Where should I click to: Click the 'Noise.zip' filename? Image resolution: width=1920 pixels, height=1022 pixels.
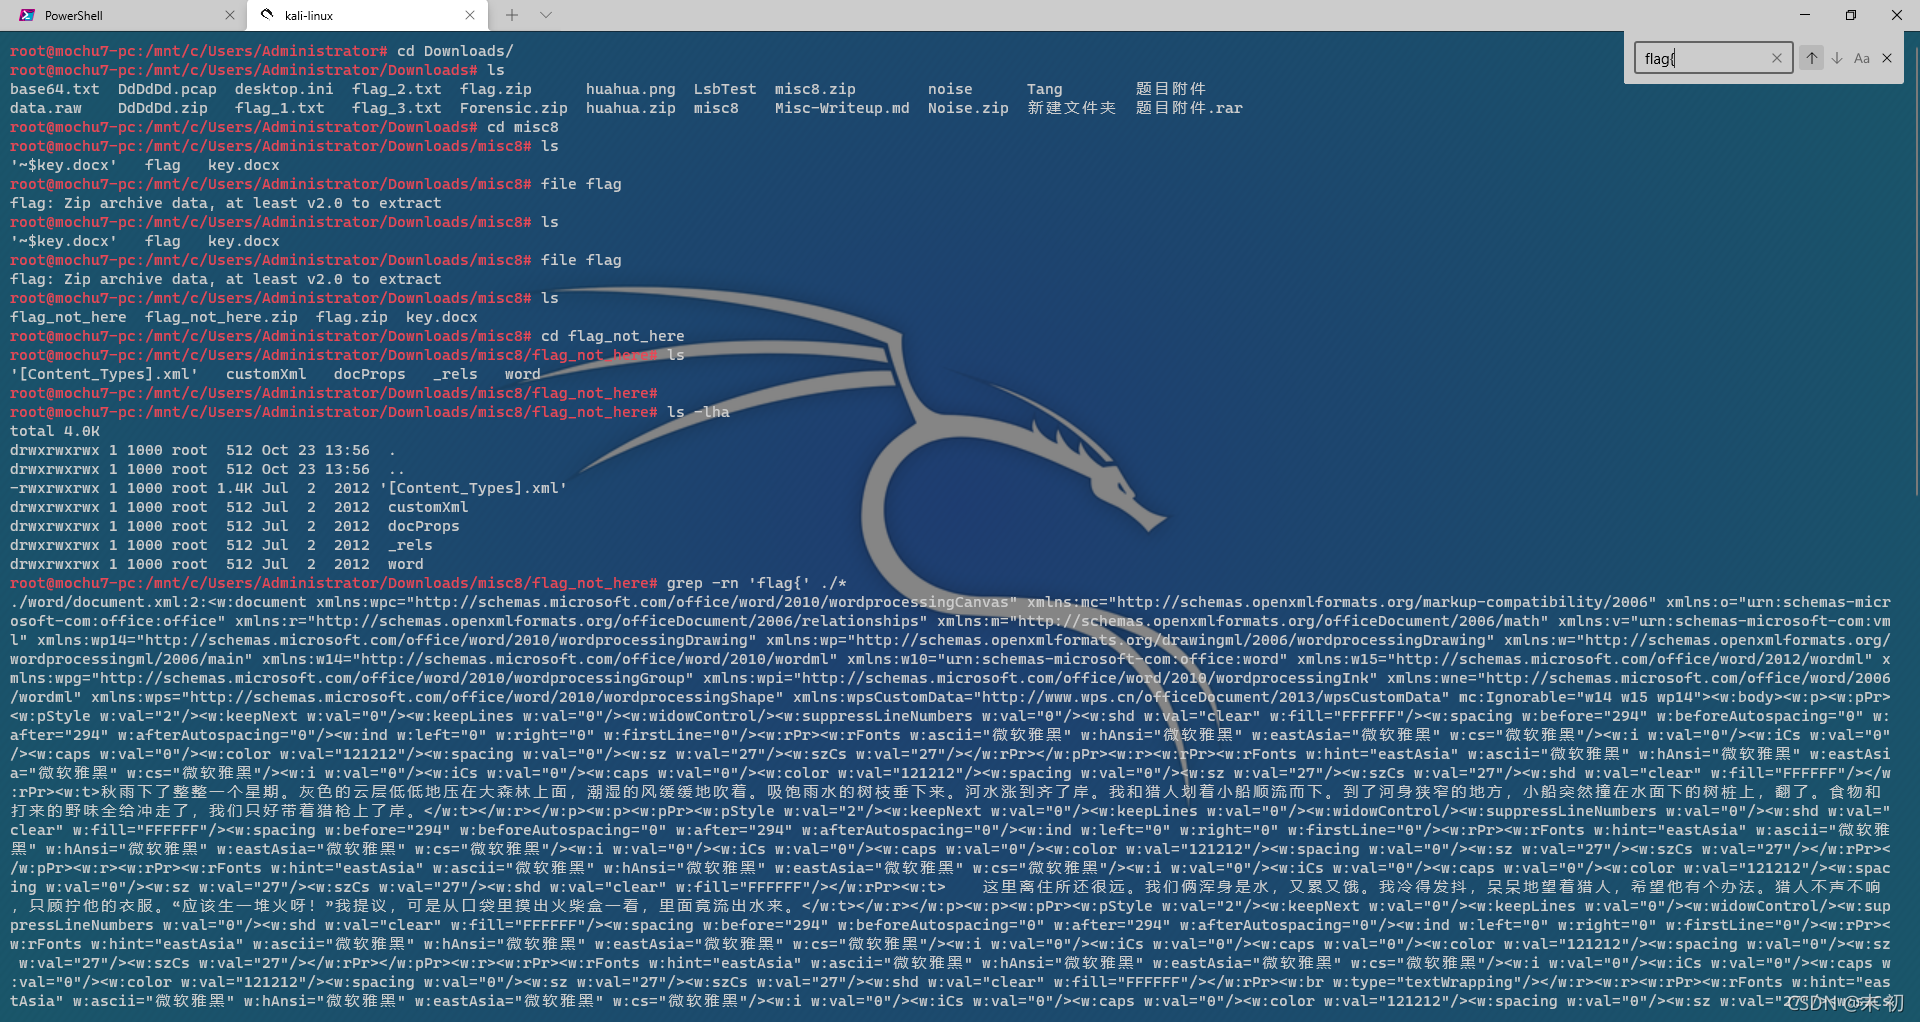pyautogui.click(x=968, y=108)
